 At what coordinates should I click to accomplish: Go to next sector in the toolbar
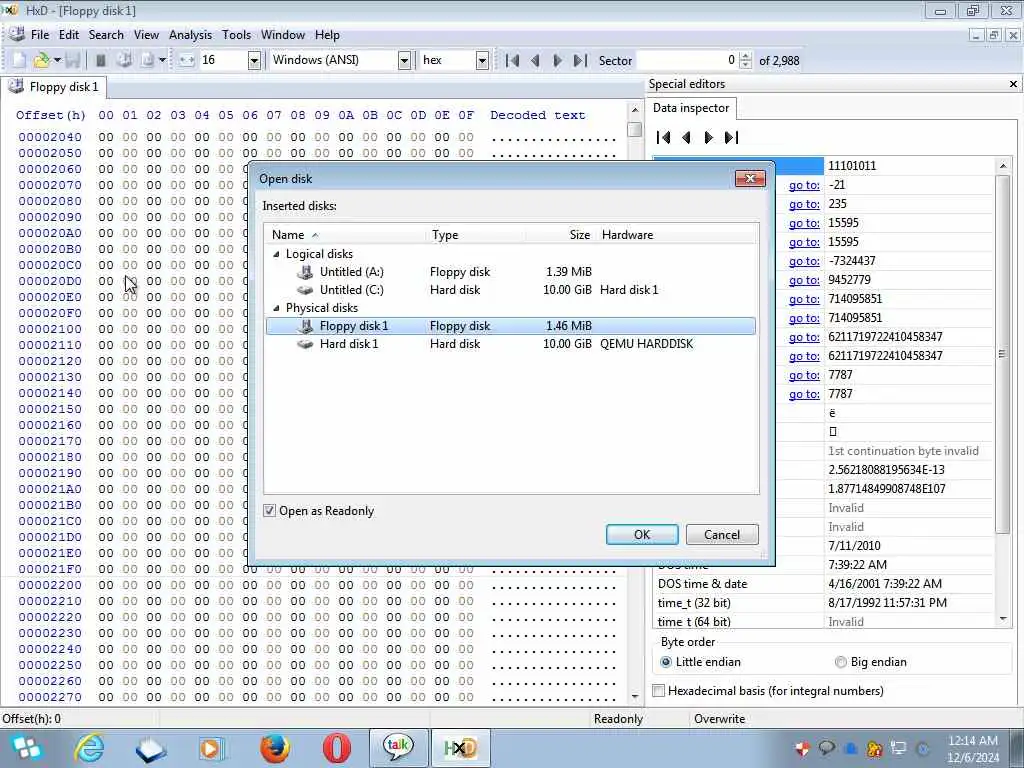[557, 60]
